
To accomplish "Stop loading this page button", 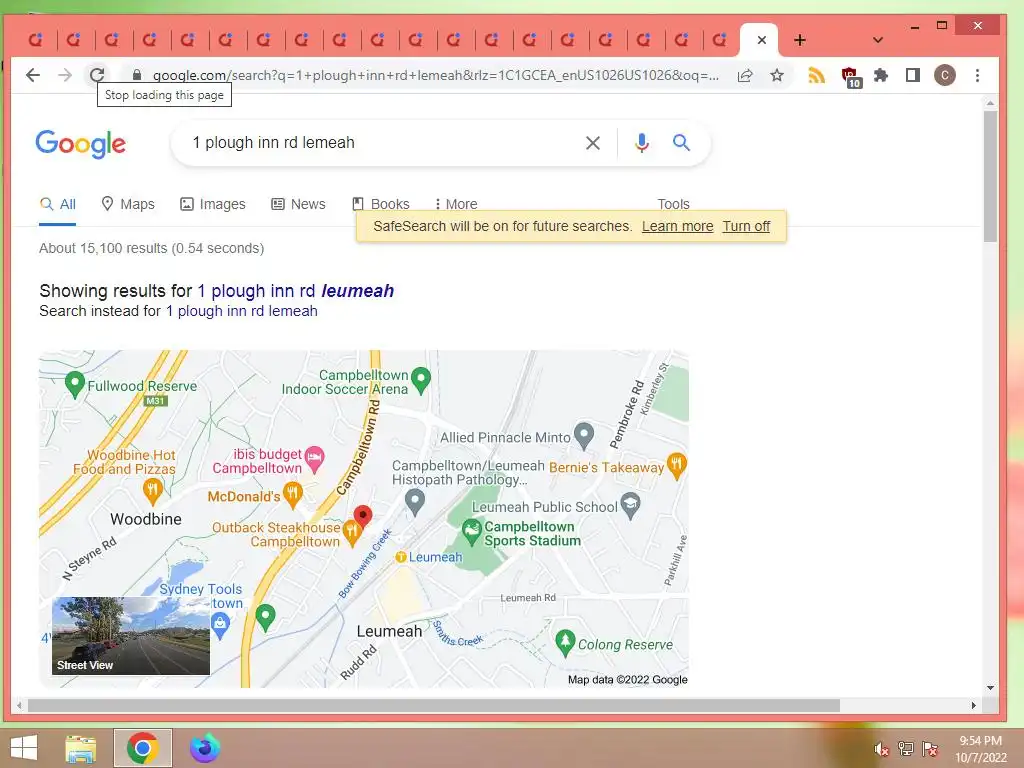I will 97,75.
